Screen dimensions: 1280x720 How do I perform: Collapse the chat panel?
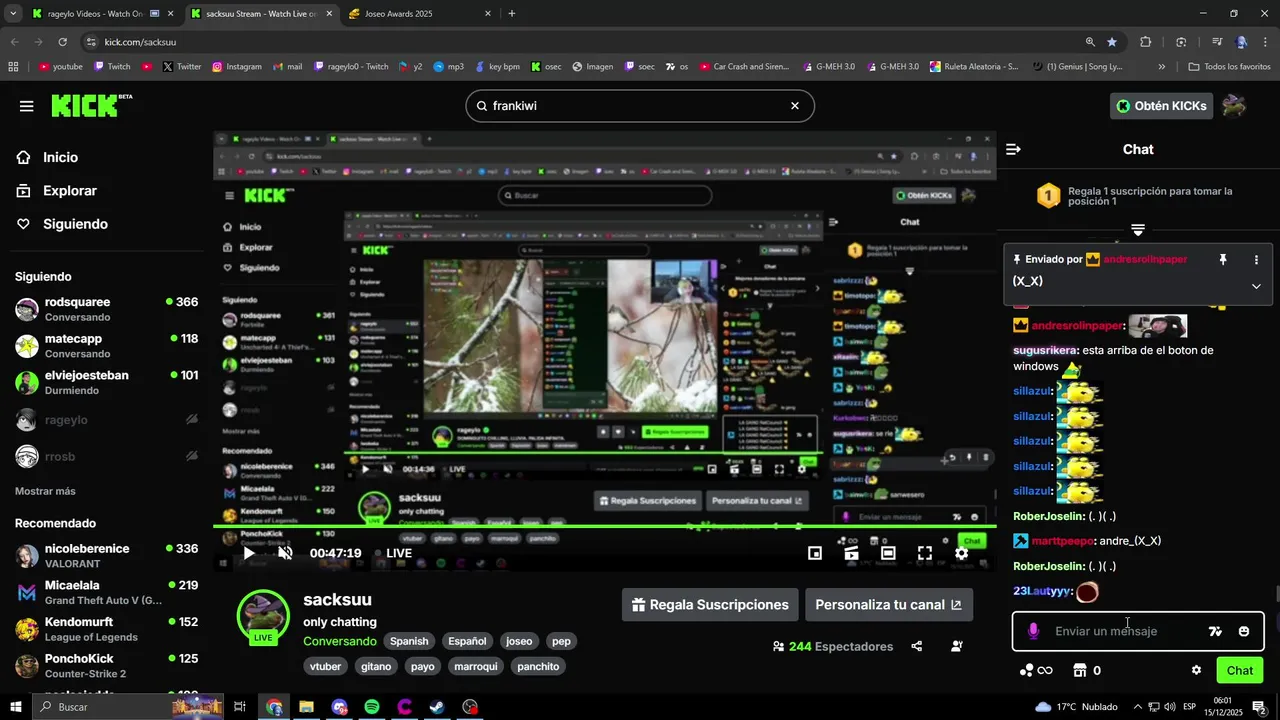click(x=1013, y=149)
